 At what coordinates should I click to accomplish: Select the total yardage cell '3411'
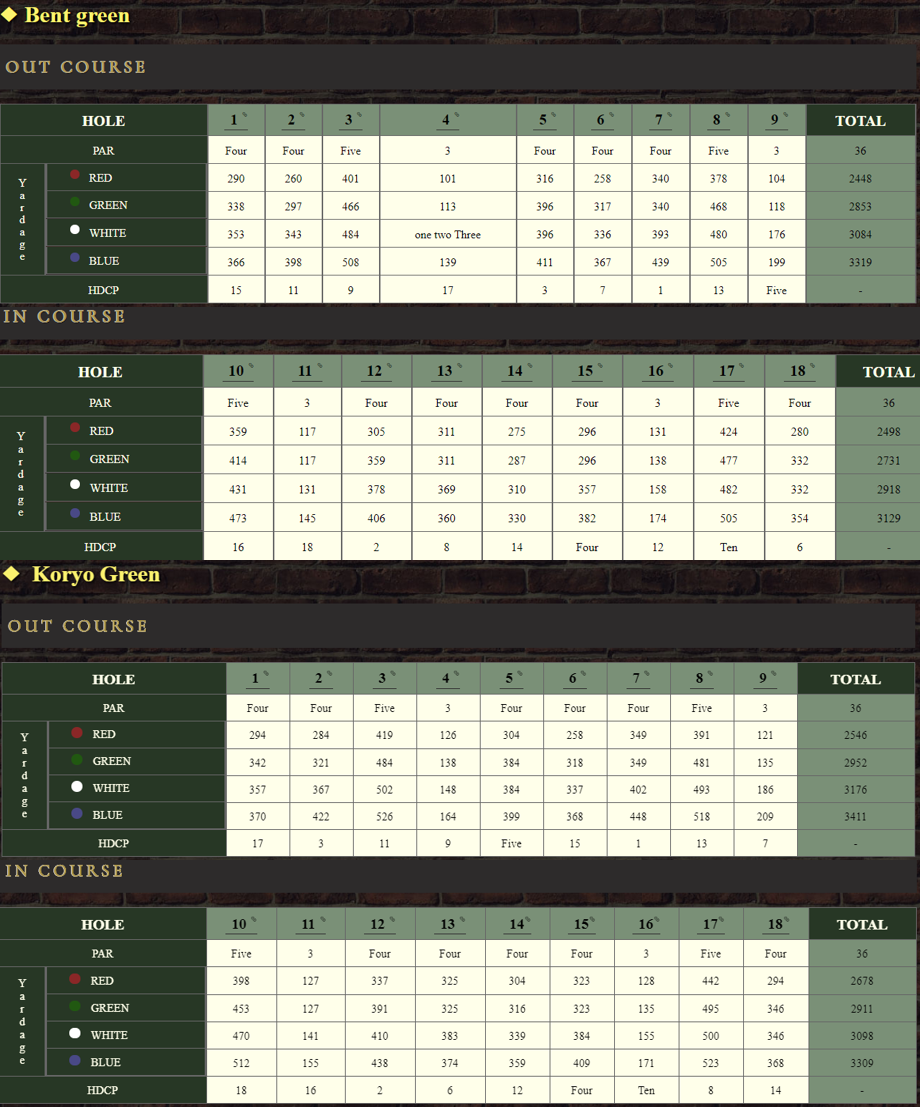coord(855,816)
